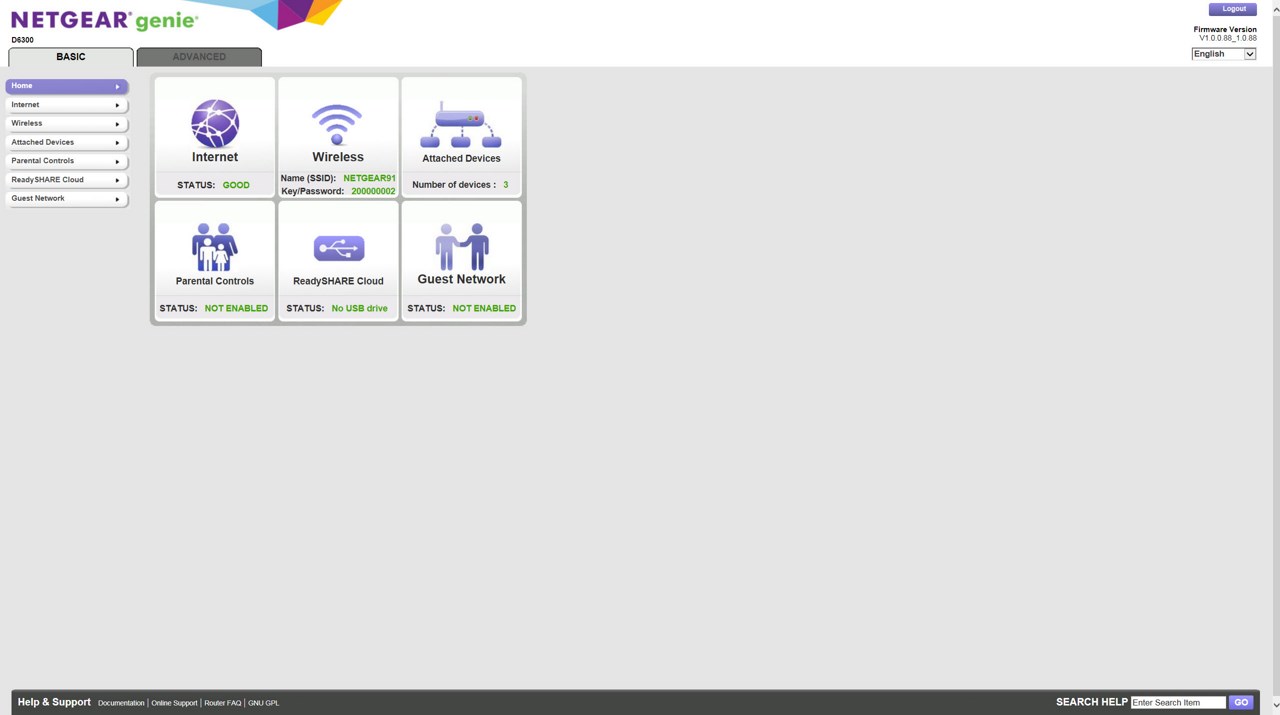Open the Guest Network people icon
This screenshot has width=1280, height=715.
tap(462, 246)
